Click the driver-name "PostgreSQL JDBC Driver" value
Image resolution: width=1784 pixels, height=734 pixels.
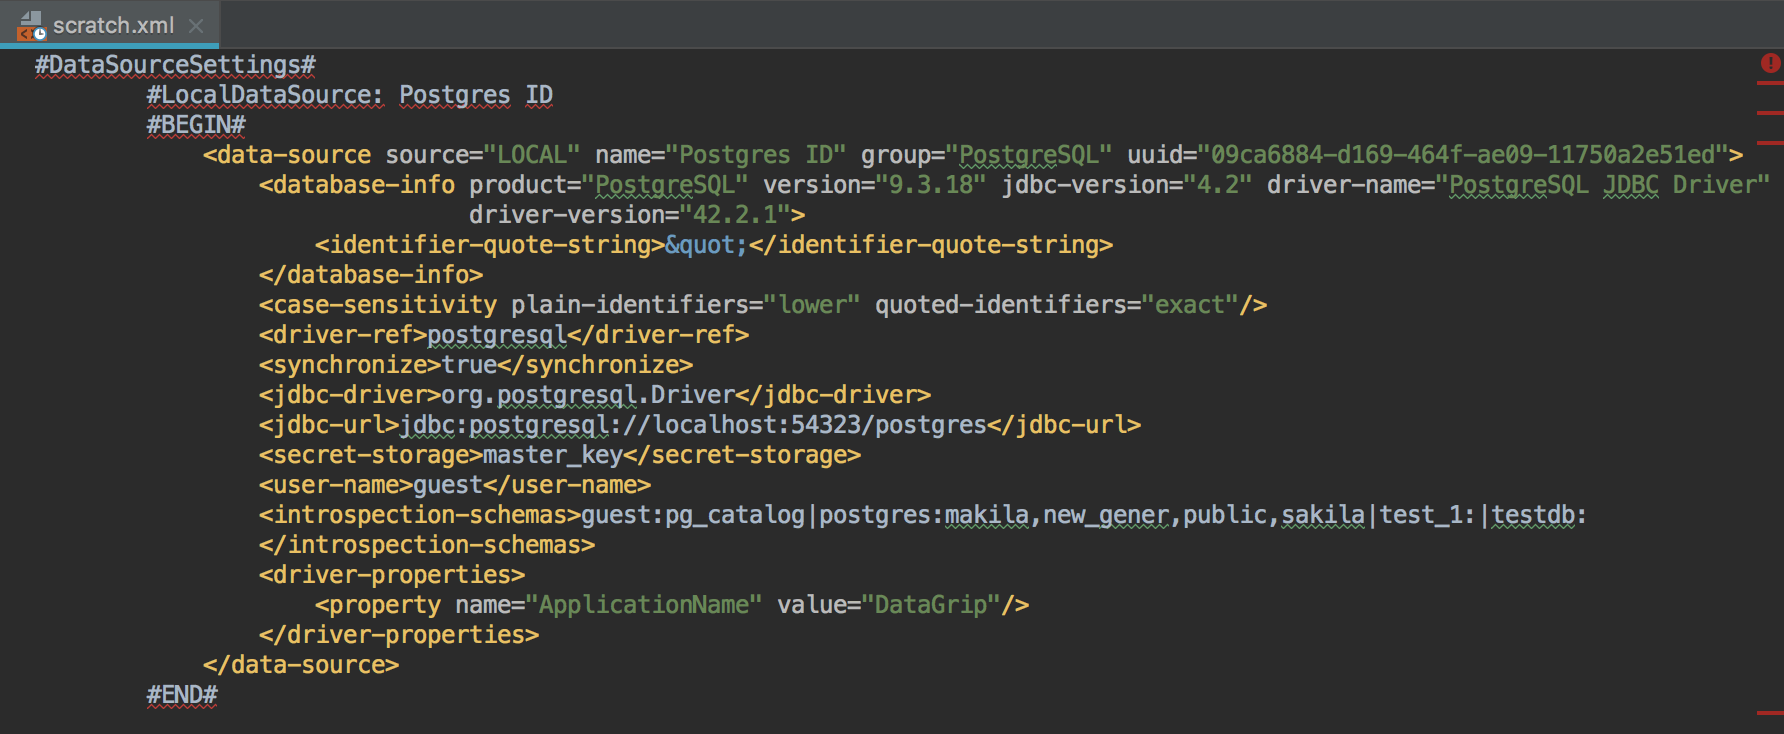click(x=1603, y=185)
